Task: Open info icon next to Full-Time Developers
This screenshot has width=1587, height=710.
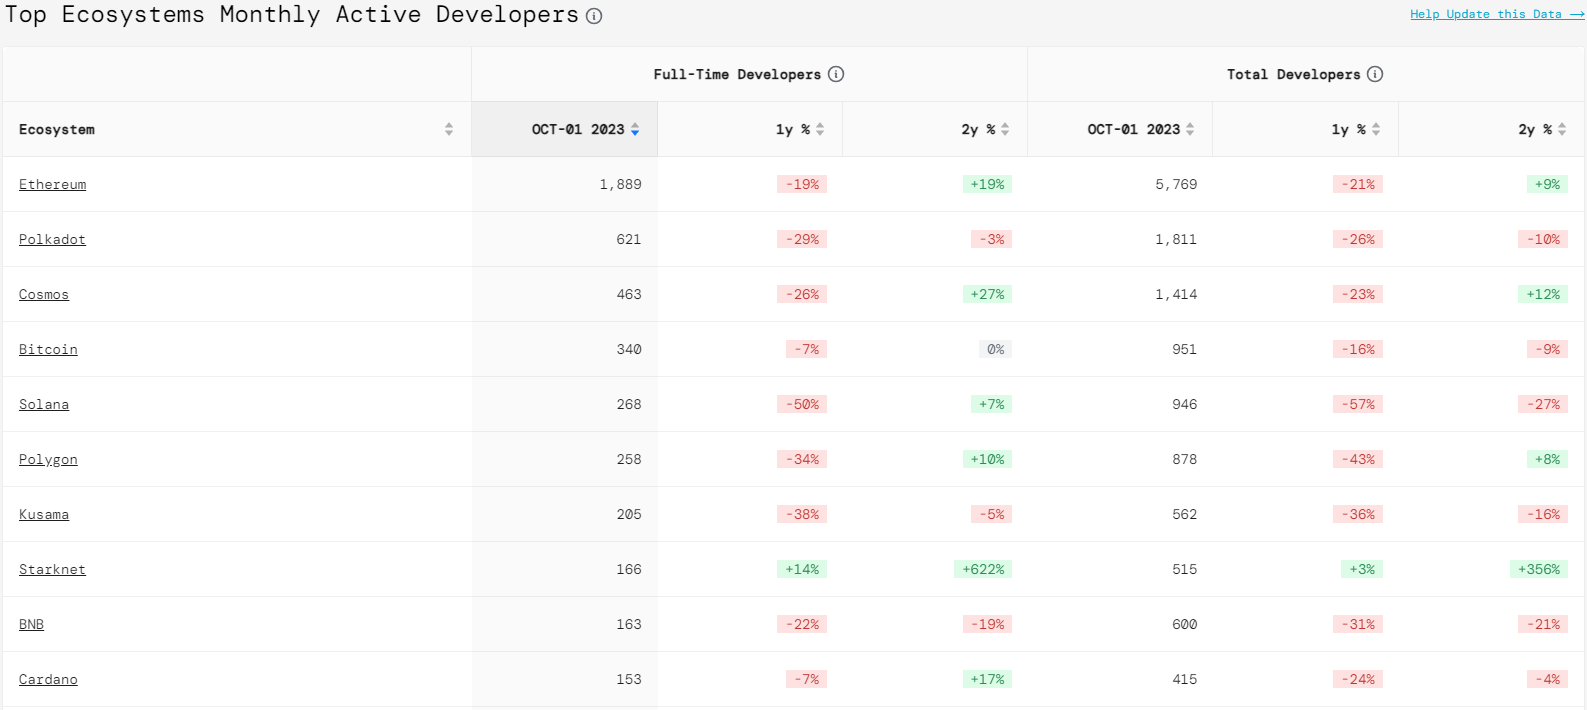Action: coord(836,74)
